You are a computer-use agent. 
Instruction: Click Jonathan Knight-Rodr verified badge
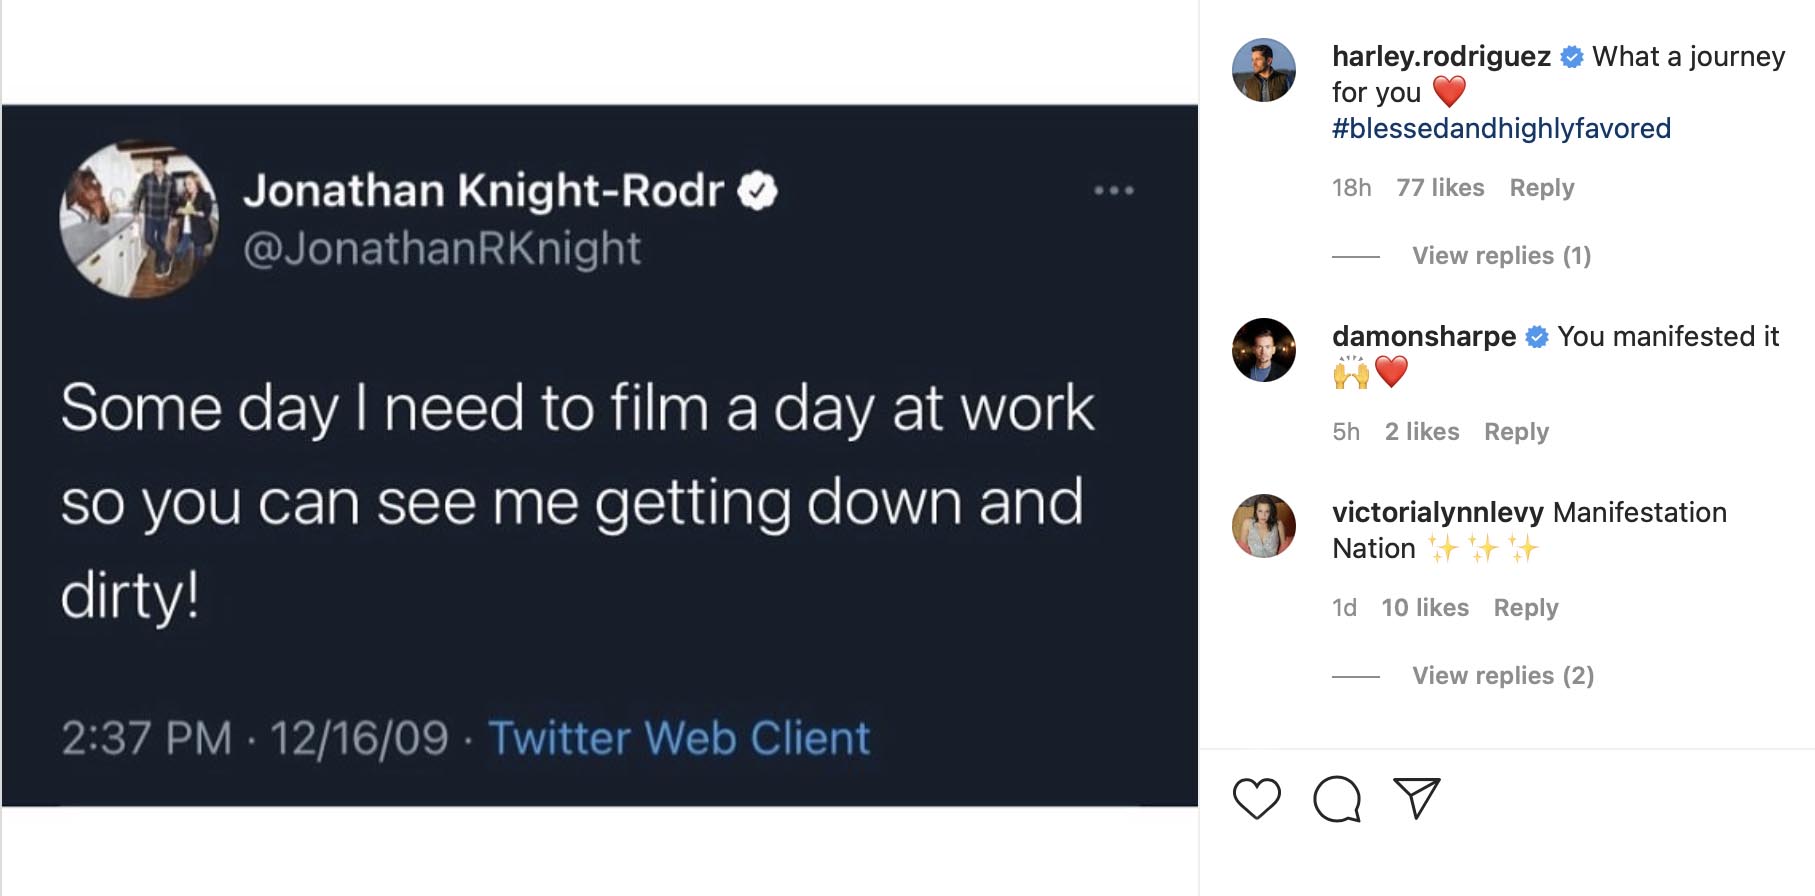[757, 191]
